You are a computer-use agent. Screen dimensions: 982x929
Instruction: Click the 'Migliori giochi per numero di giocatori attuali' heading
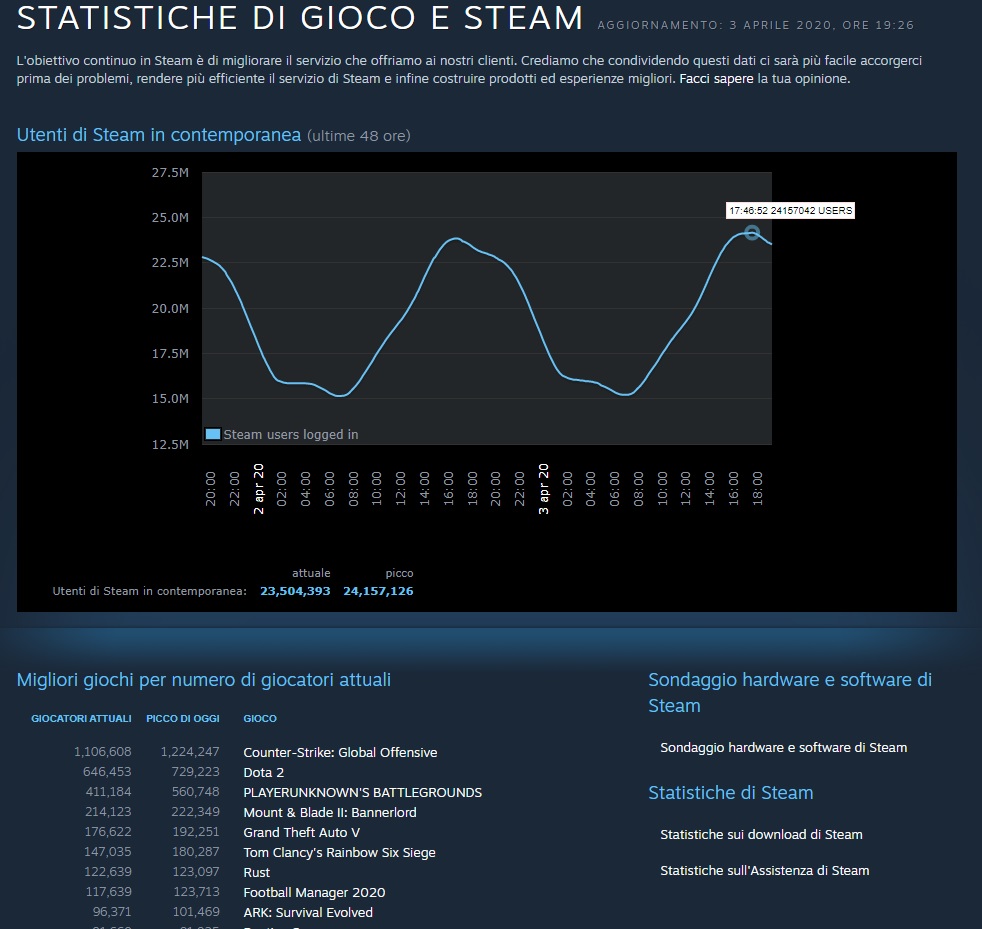point(204,680)
